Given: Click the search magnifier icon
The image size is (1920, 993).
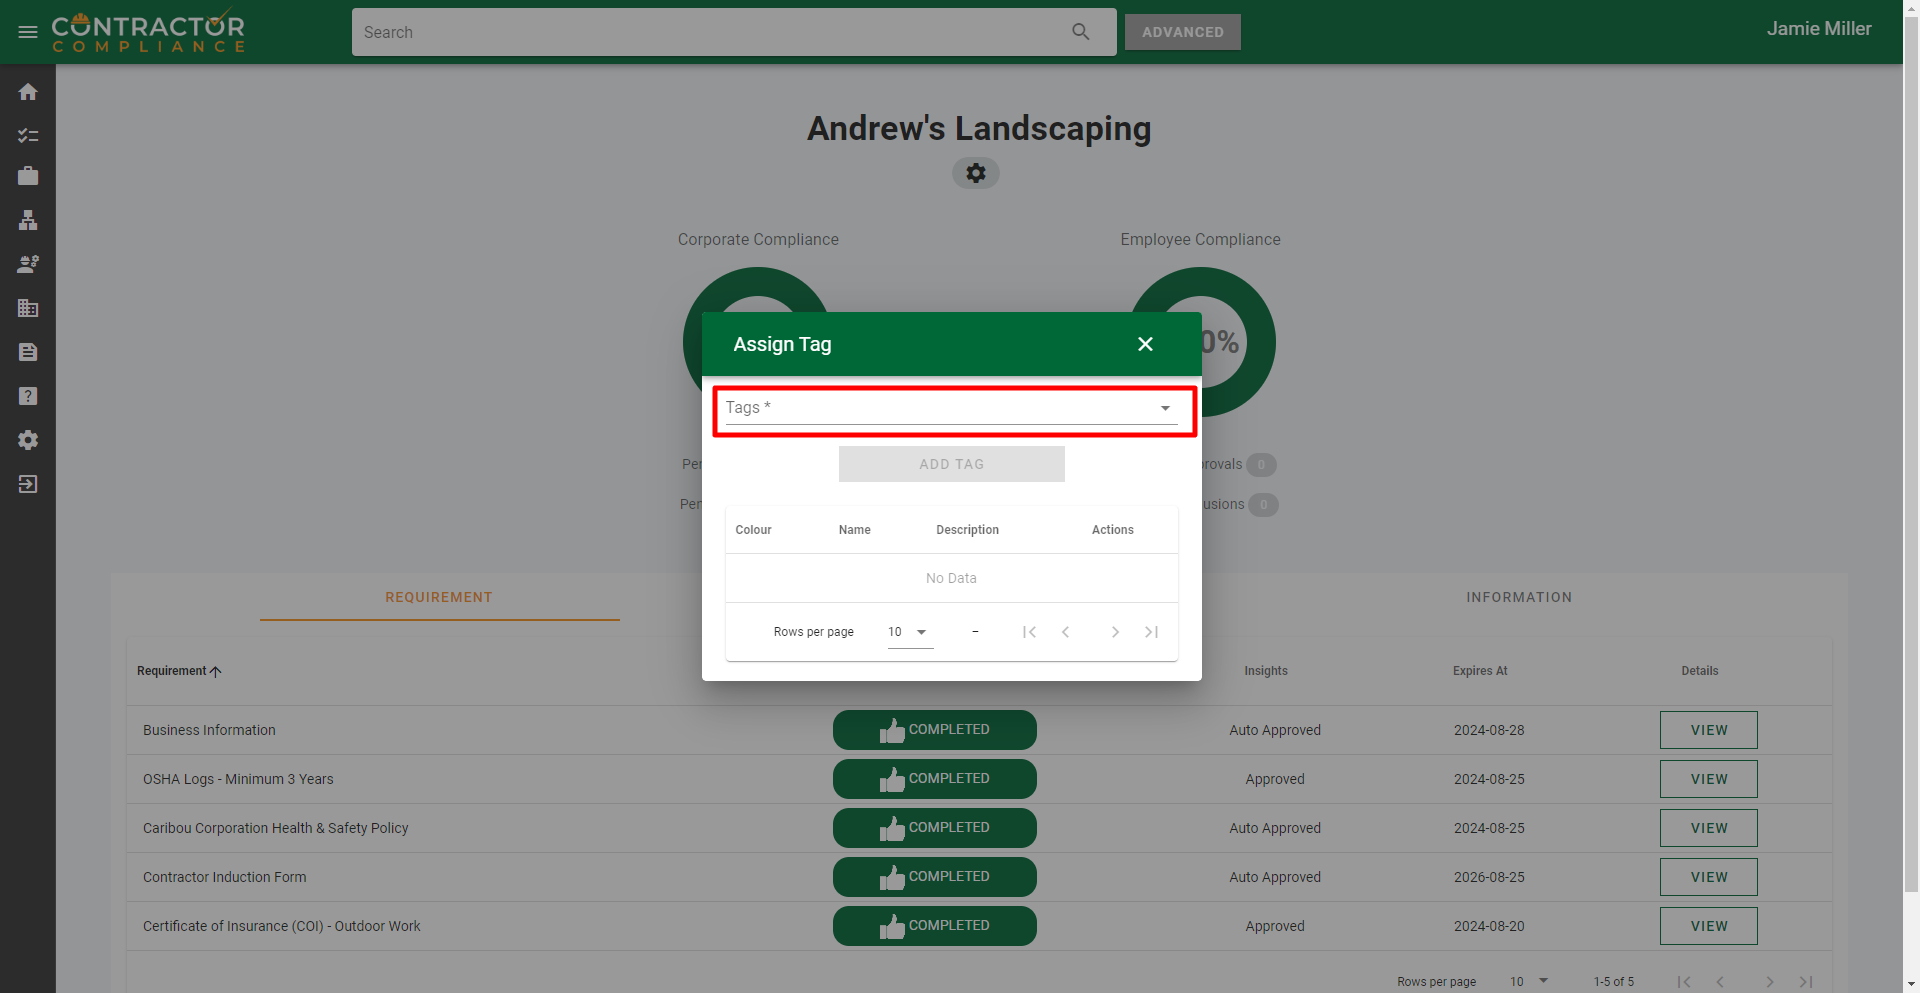Looking at the screenshot, I should coord(1080,32).
